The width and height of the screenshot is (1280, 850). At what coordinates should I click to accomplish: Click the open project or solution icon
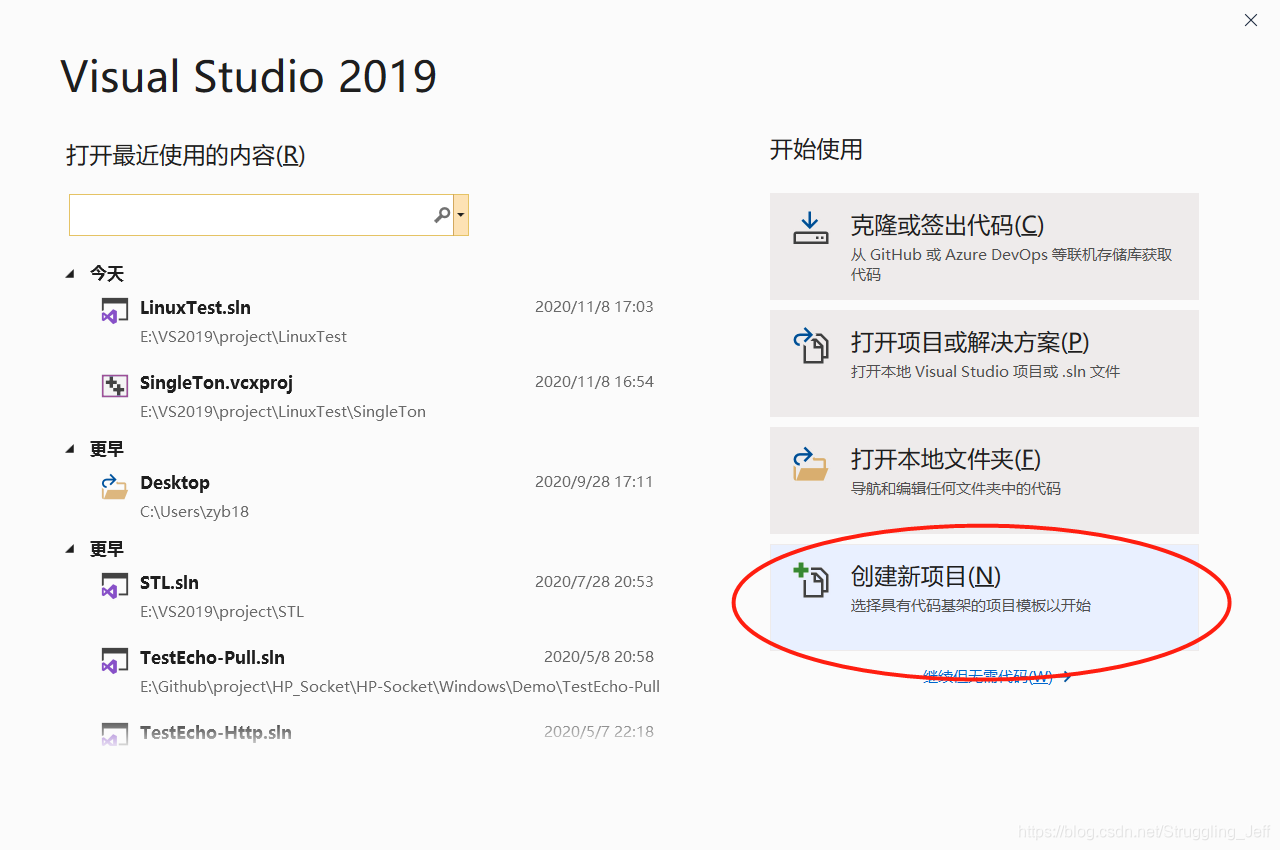[x=811, y=346]
